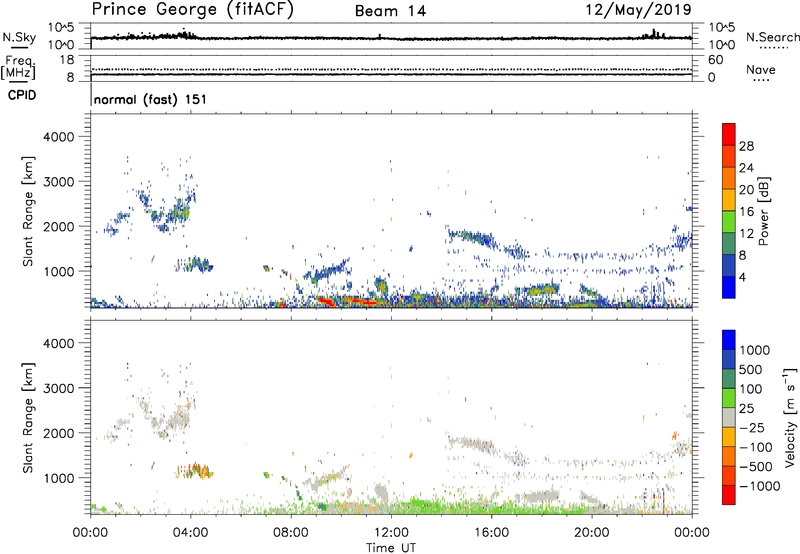Click the 4000 tick in the power panel
This screenshot has height=554, width=800.
coord(59,137)
